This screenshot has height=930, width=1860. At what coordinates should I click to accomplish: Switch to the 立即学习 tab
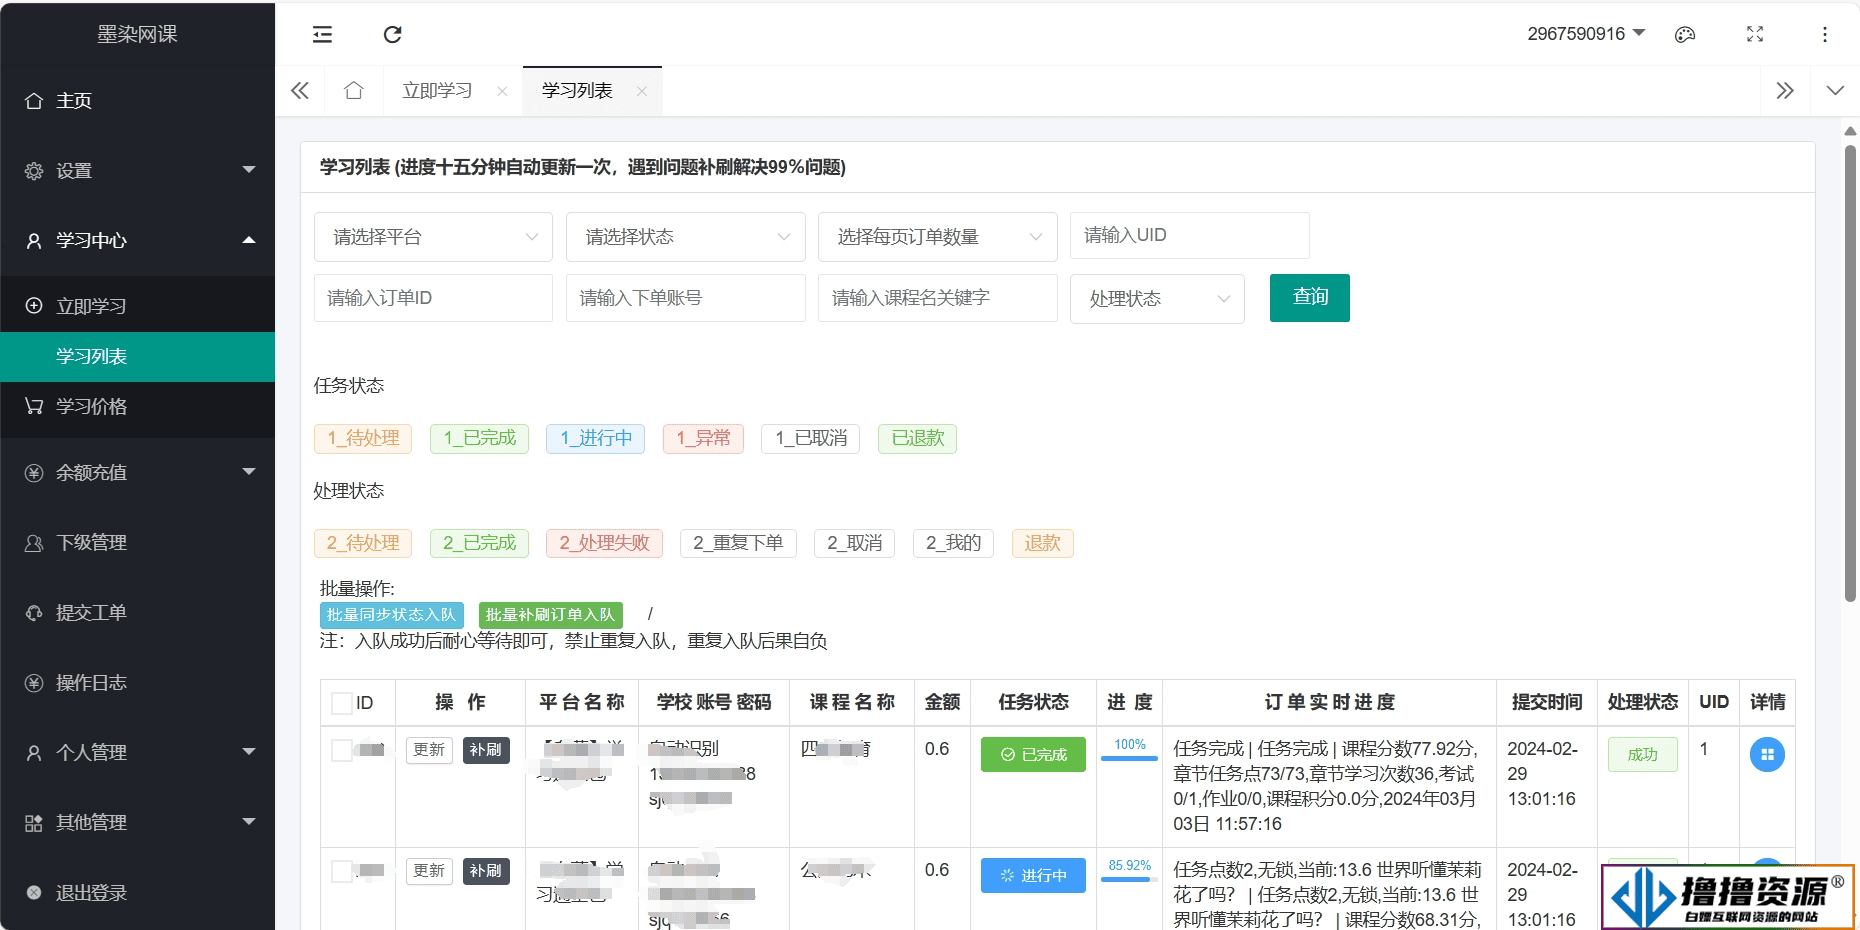point(438,91)
